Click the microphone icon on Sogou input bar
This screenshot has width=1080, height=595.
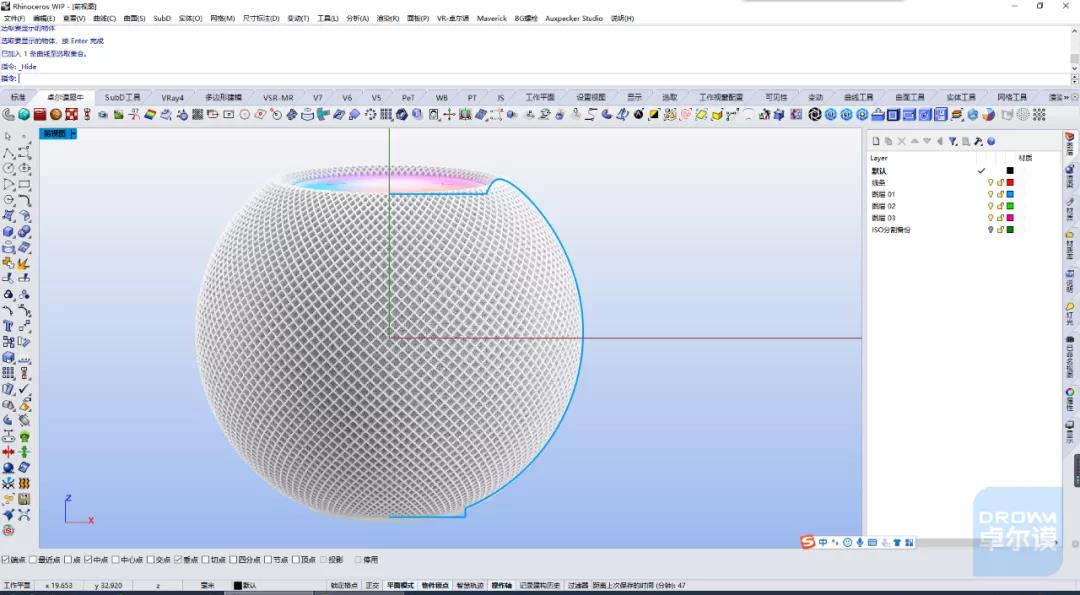tap(860, 543)
